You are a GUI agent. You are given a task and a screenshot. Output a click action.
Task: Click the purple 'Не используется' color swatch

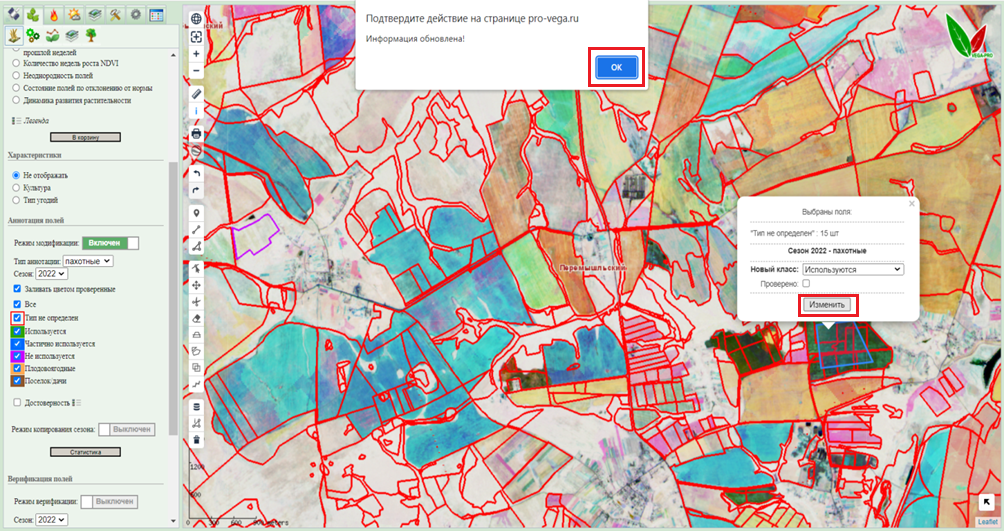pos(17,356)
